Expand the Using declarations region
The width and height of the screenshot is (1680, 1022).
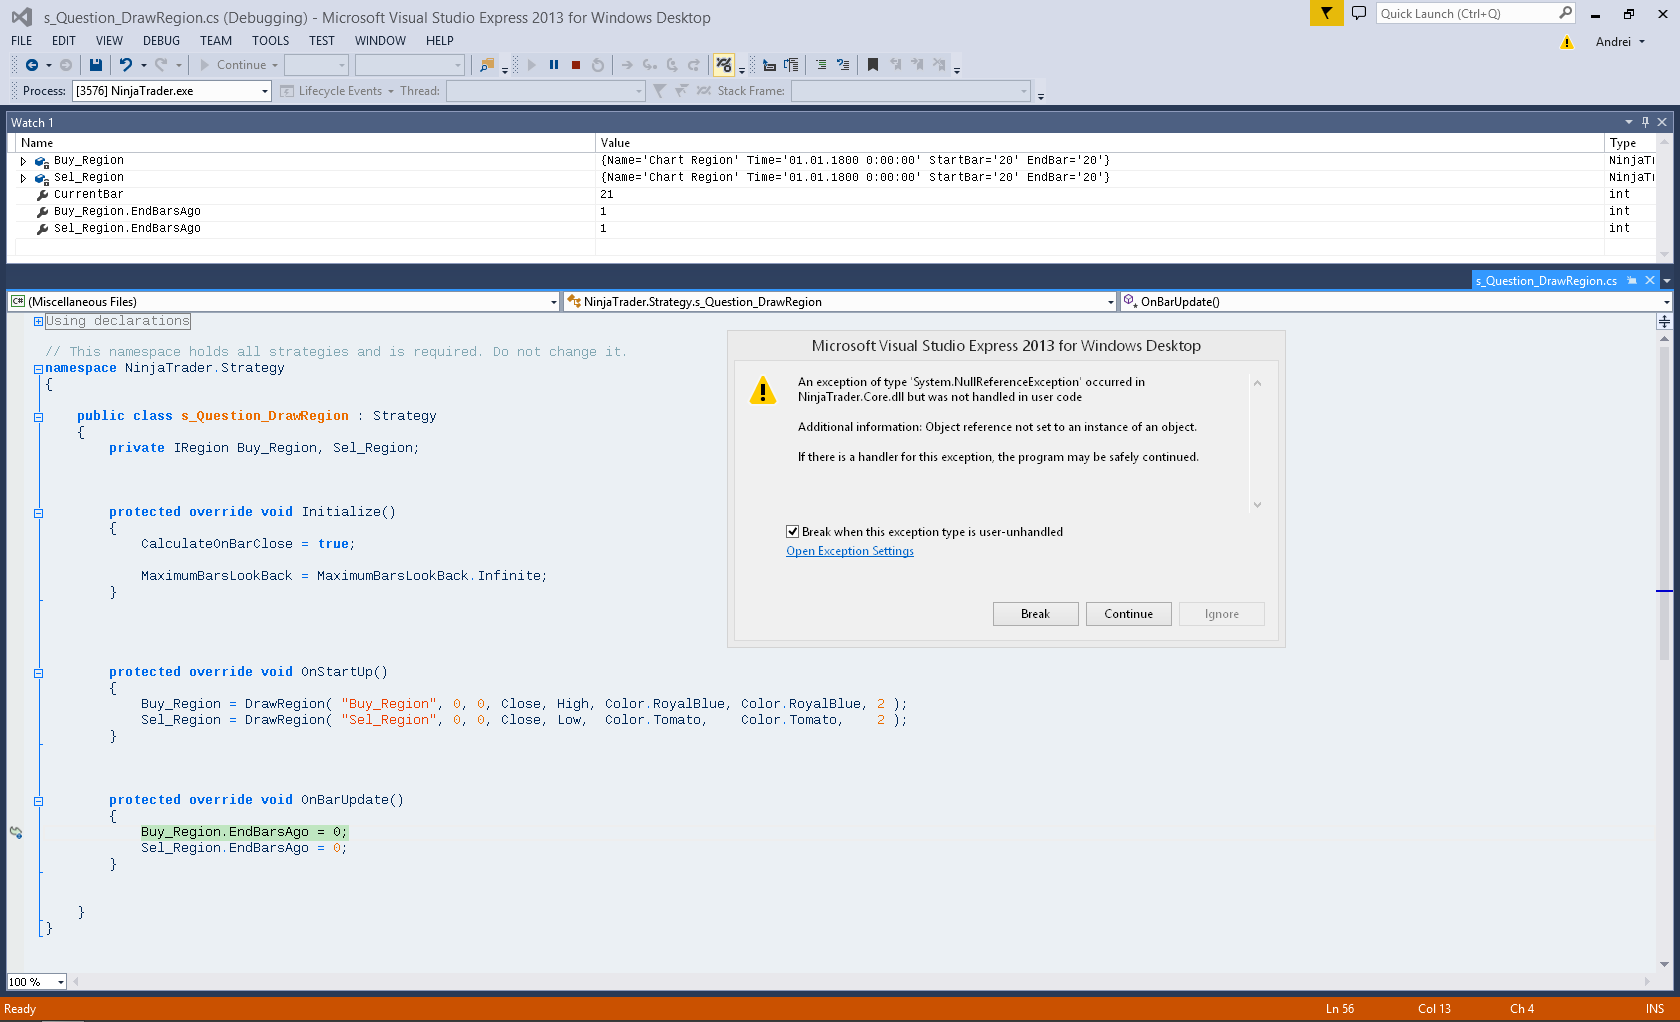[38, 321]
